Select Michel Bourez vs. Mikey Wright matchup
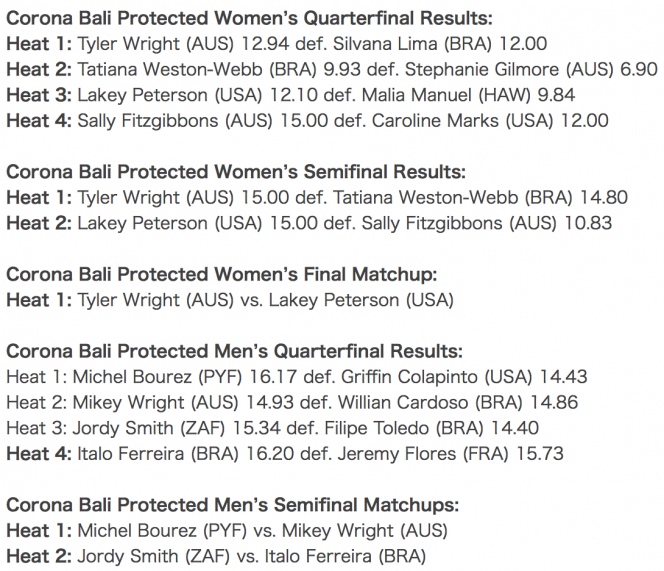 (227, 531)
